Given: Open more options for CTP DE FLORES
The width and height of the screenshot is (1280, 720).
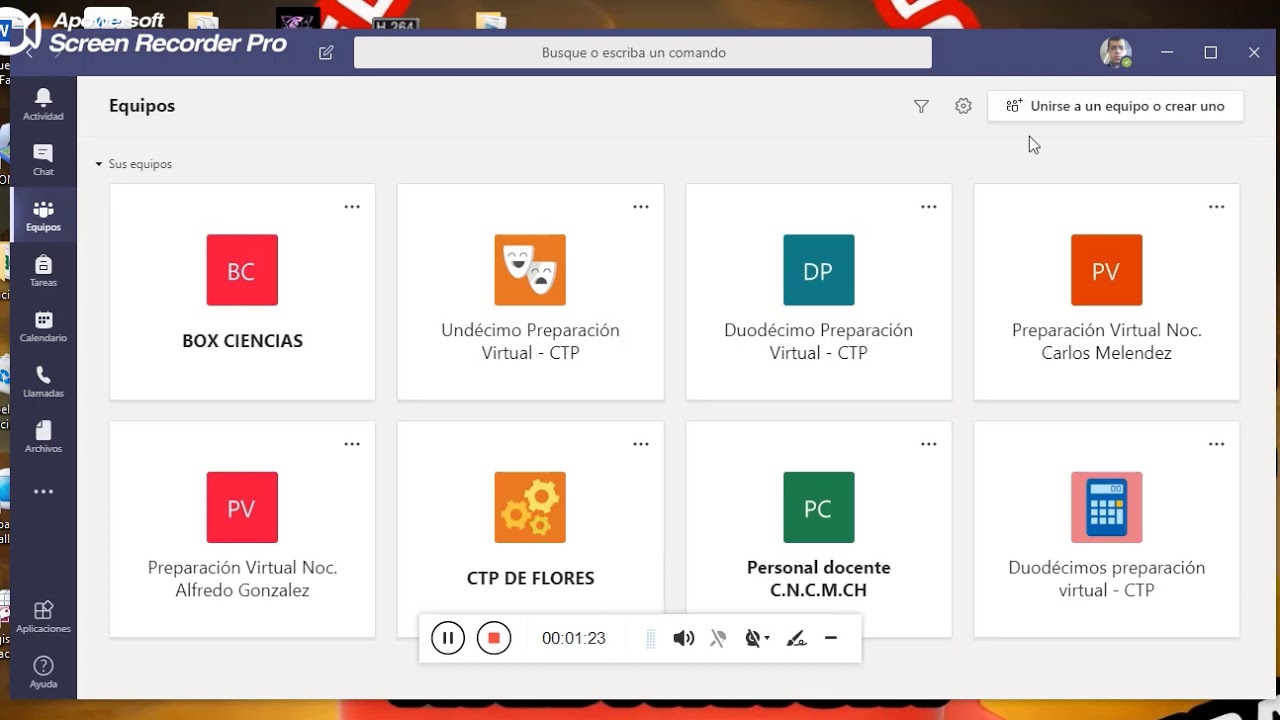Looking at the screenshot, I should 640,444.
